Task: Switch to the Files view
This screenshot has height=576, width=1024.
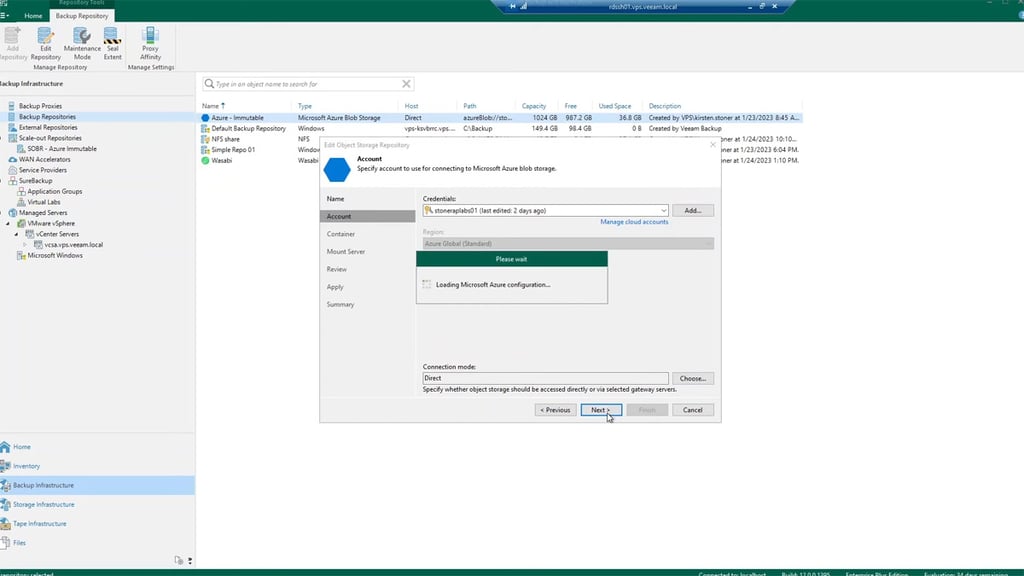Action: [x=20, y=542]
